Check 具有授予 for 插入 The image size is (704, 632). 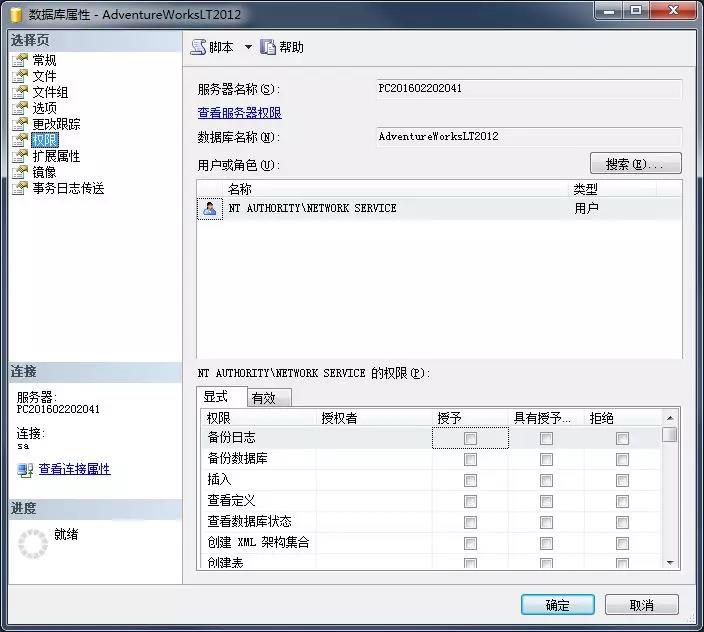tap(546, 480)
